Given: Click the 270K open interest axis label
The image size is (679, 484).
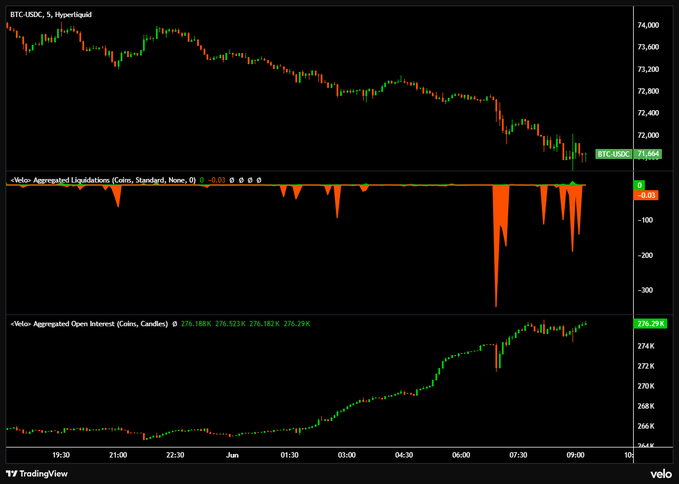Looking at the screenshot, I should pyautogui.click(x=646, y=386).
